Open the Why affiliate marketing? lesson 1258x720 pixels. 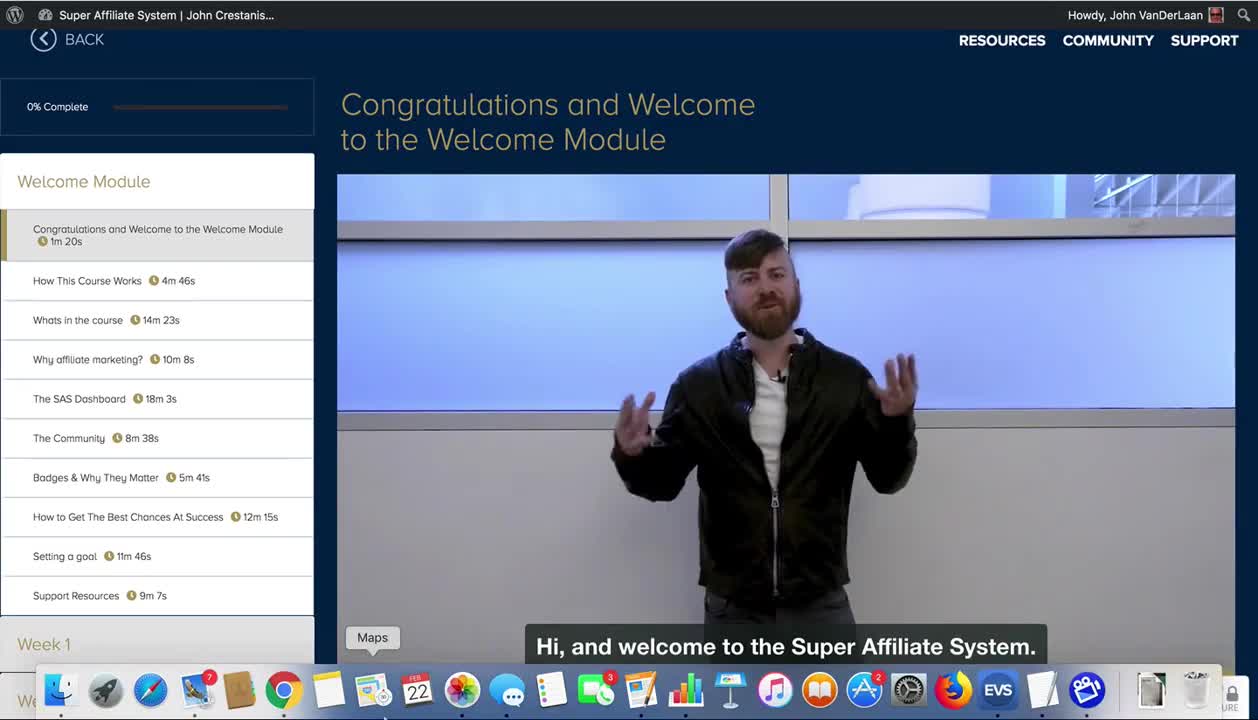pos(157,359)
